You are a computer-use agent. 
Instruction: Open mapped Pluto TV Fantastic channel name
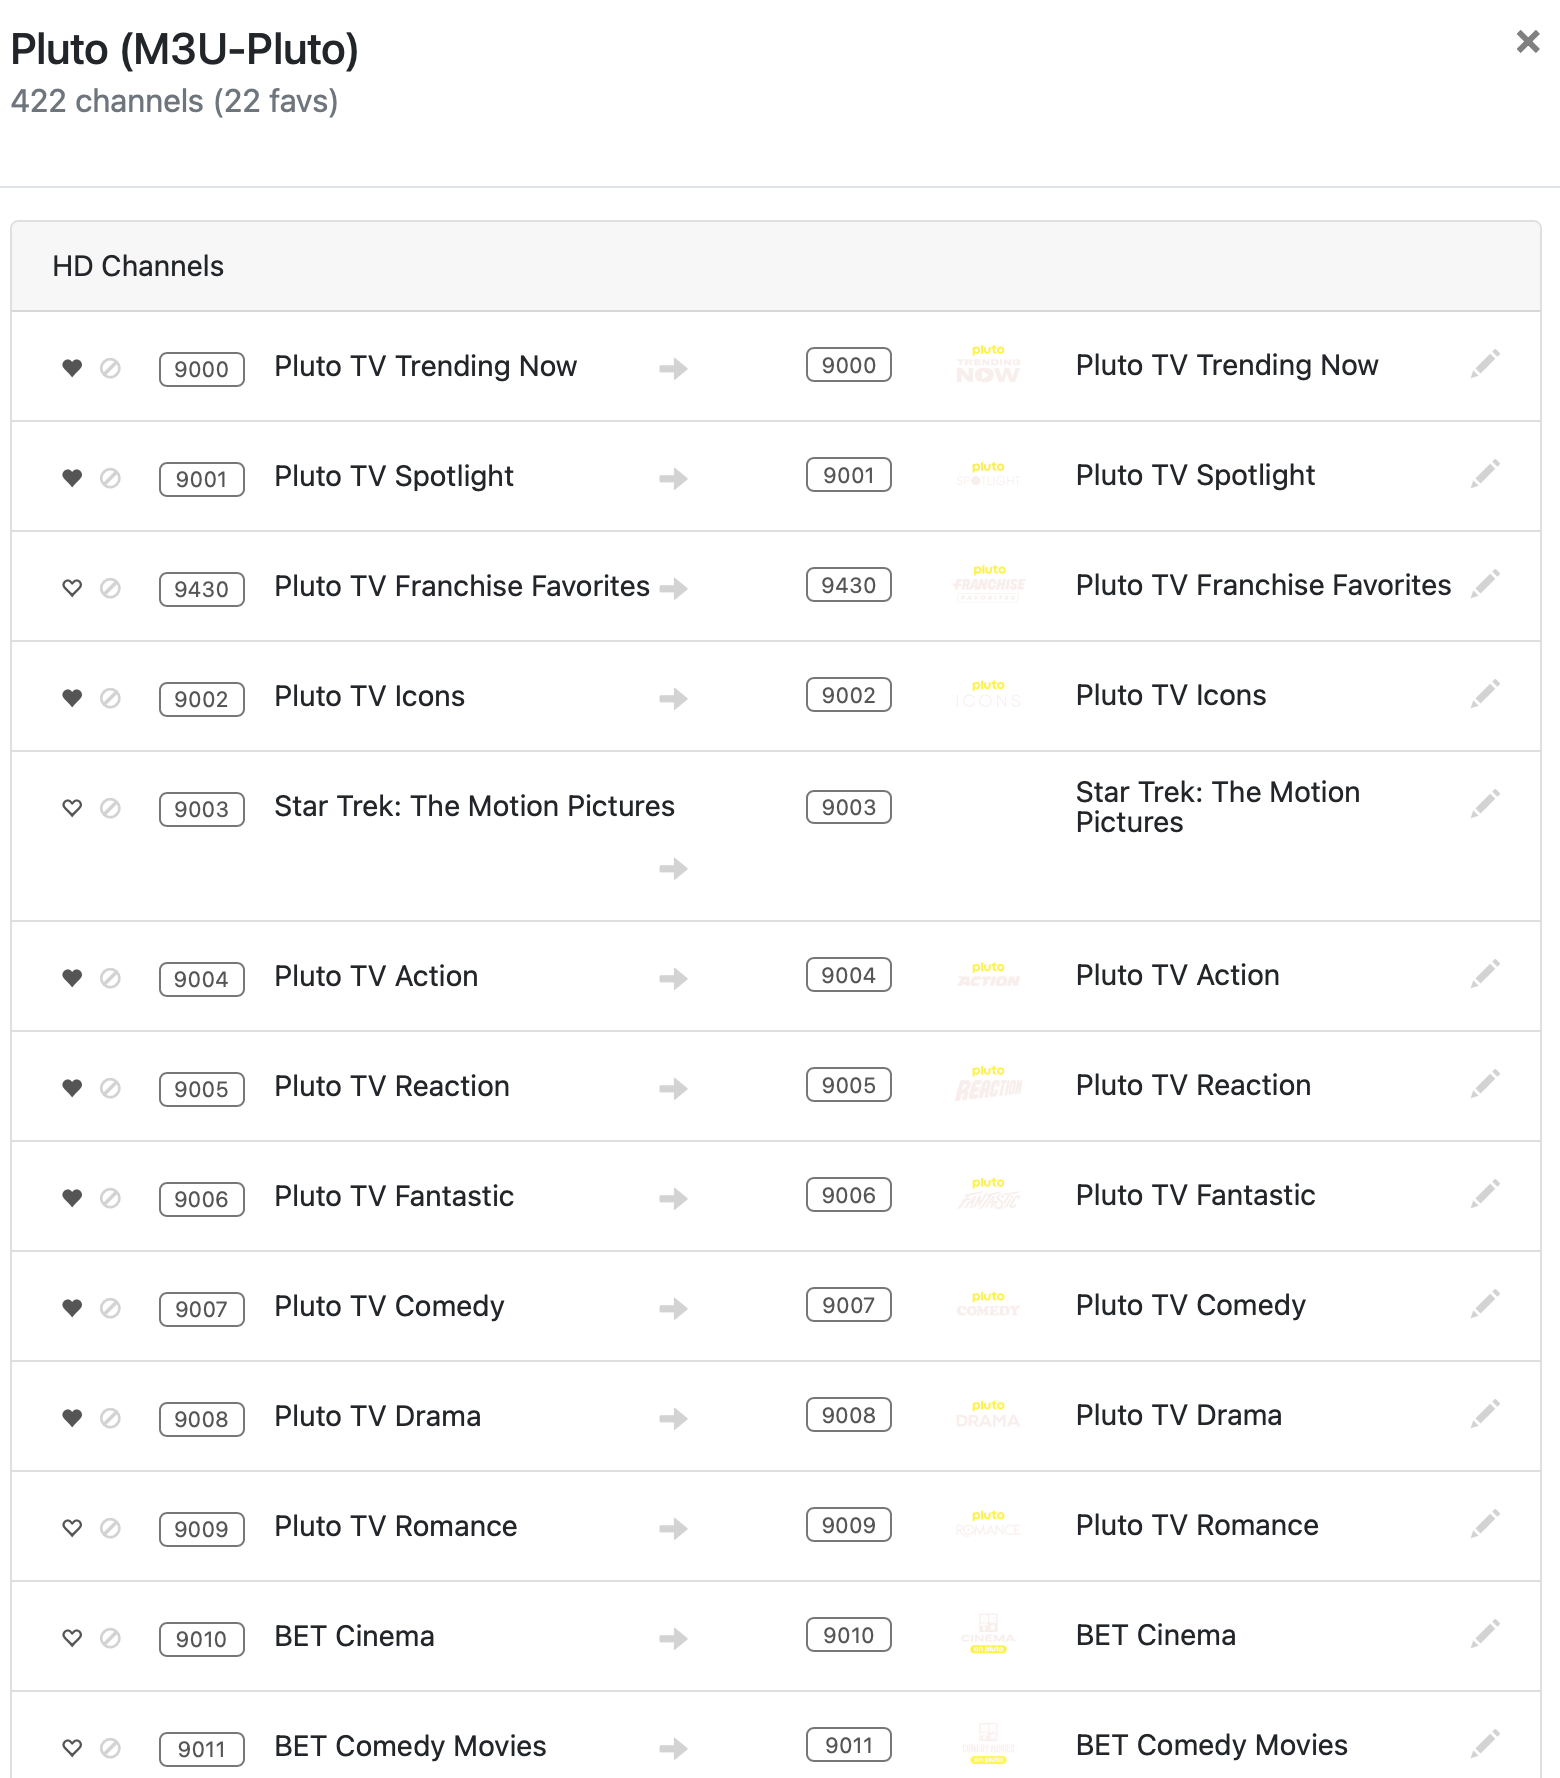click(1195, 1195)
